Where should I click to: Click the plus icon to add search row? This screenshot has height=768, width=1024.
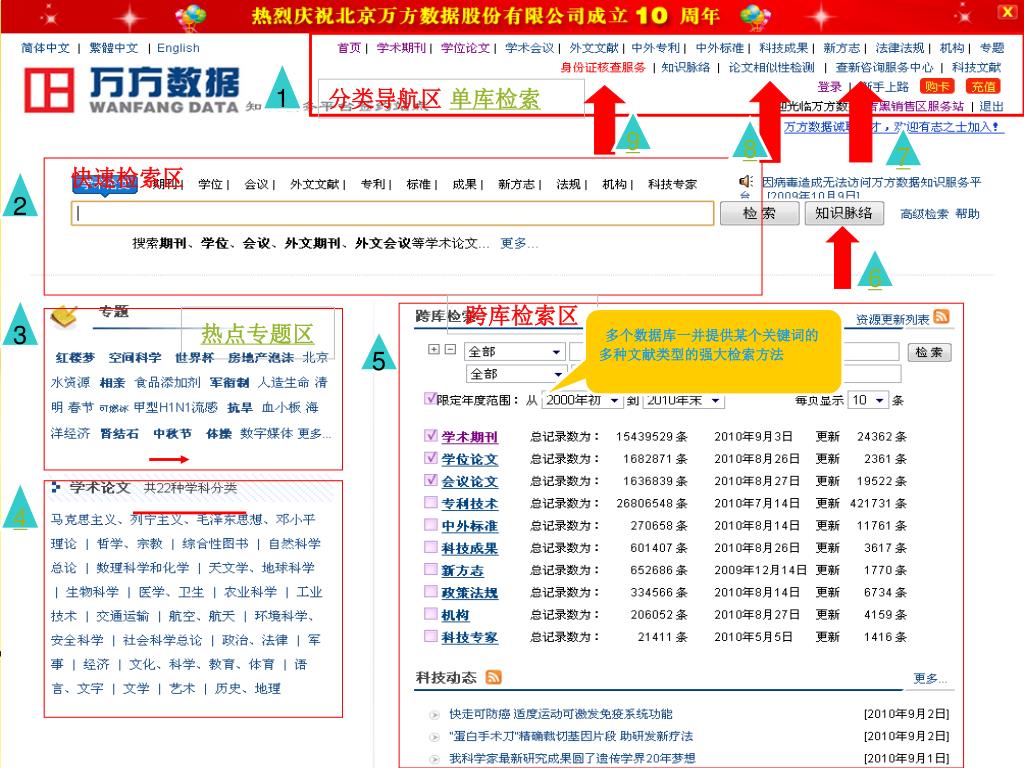click(434, 349)
